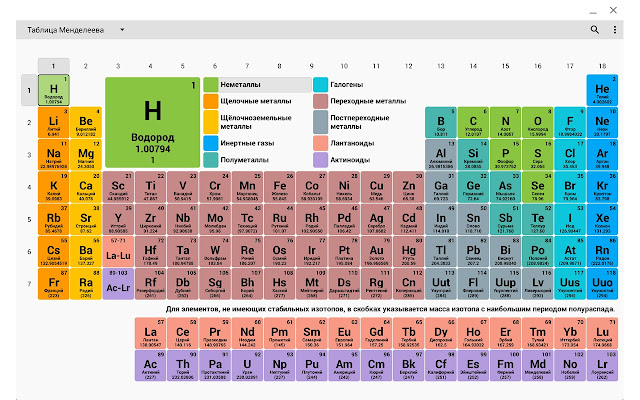Open the three-dot overflow menu

615,29
